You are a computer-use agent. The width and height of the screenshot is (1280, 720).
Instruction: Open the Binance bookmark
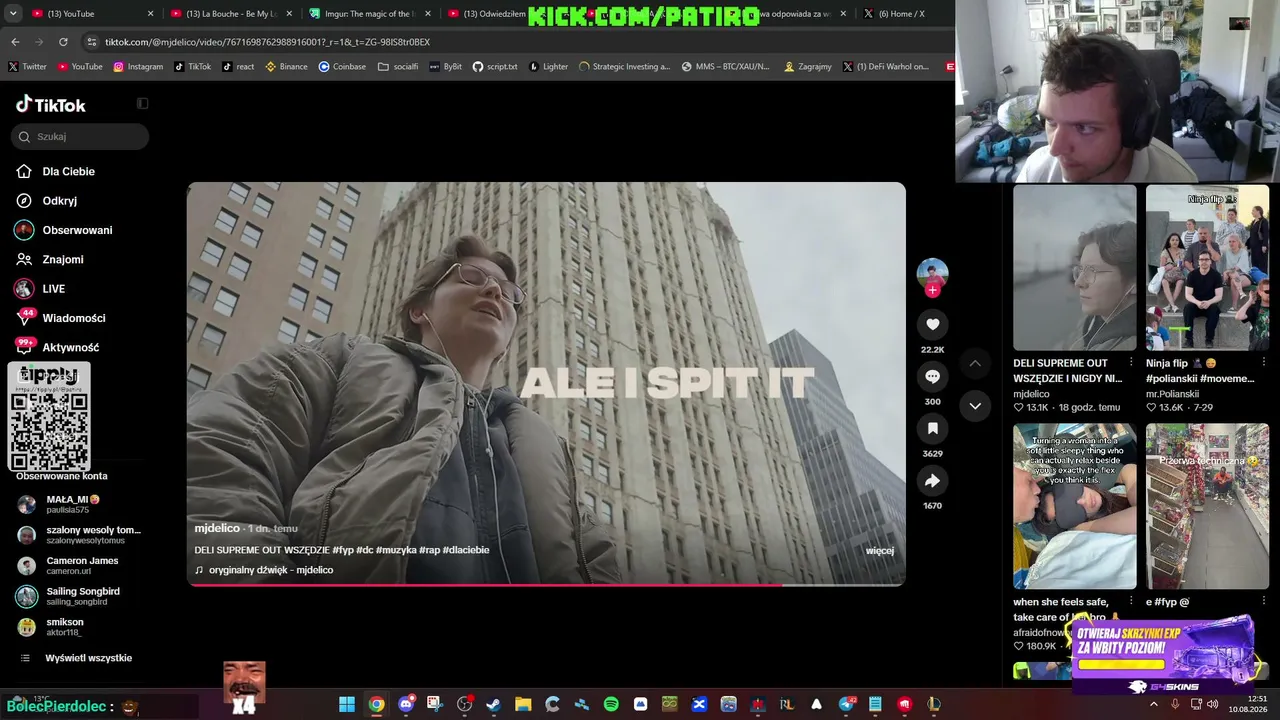tap(286, 67)
